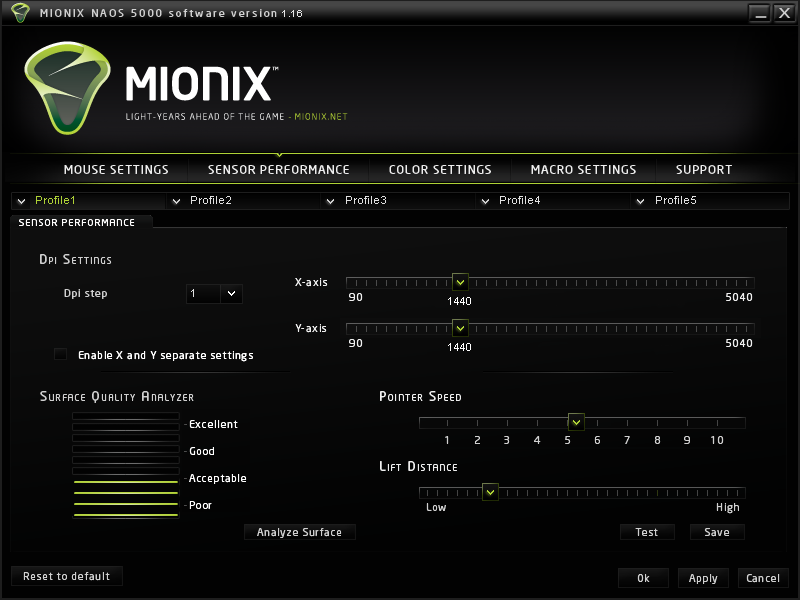Switch to the Support tab

[x=704, y=169]
